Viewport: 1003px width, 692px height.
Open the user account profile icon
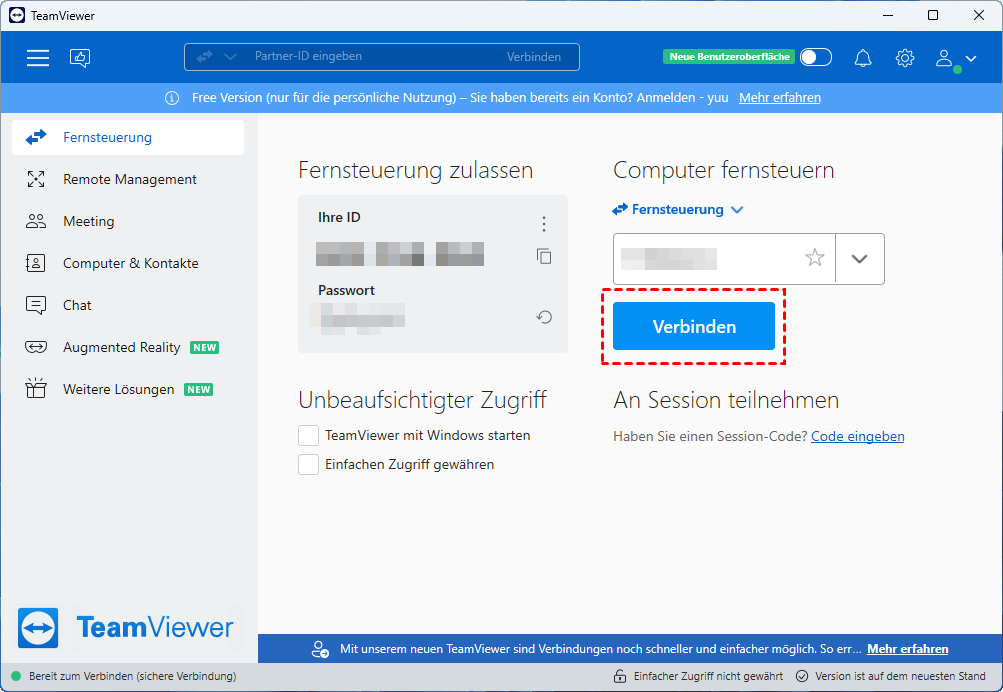pyautogui.click(x=944, y=58)
